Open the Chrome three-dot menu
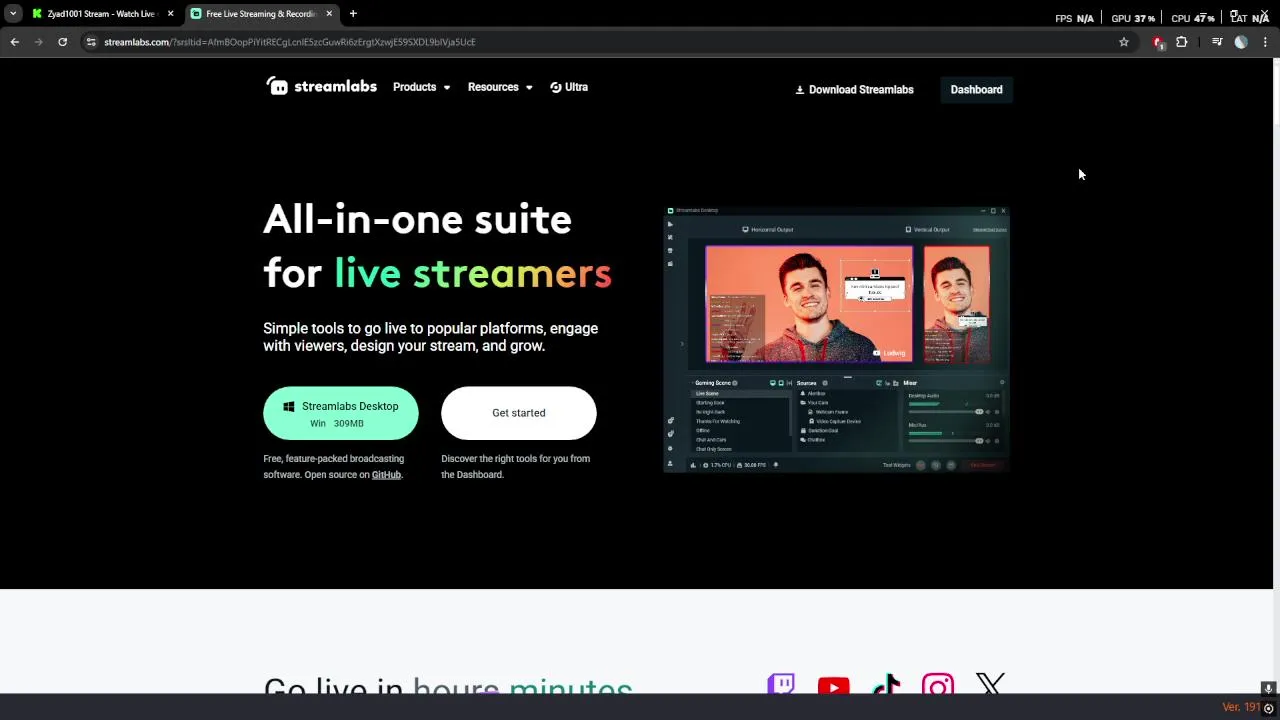This screenshot has width=1280, height=720. pos(1265,42)
